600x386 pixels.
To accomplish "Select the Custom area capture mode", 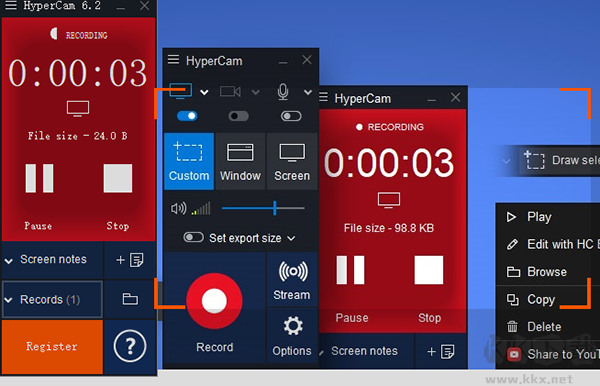I will tap(189, 161).
